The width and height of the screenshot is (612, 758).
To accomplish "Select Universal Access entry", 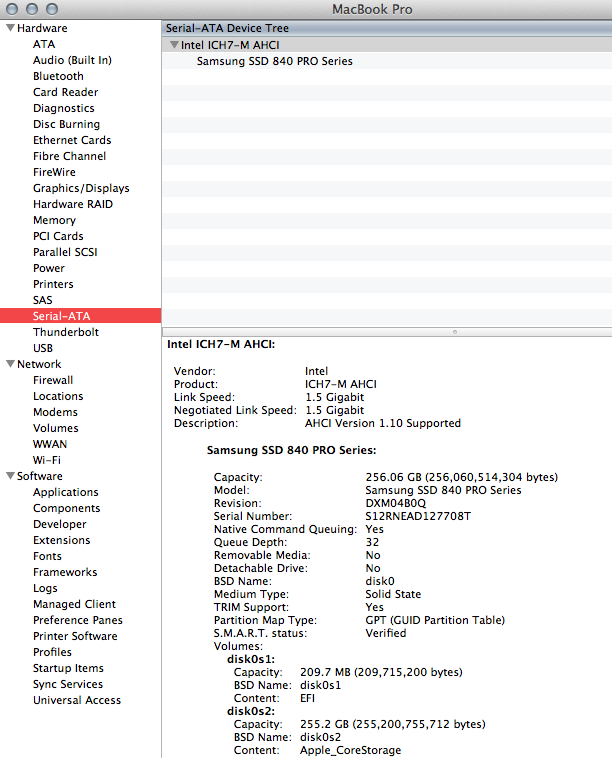I will pyautogui.click(x=77, y=700).
